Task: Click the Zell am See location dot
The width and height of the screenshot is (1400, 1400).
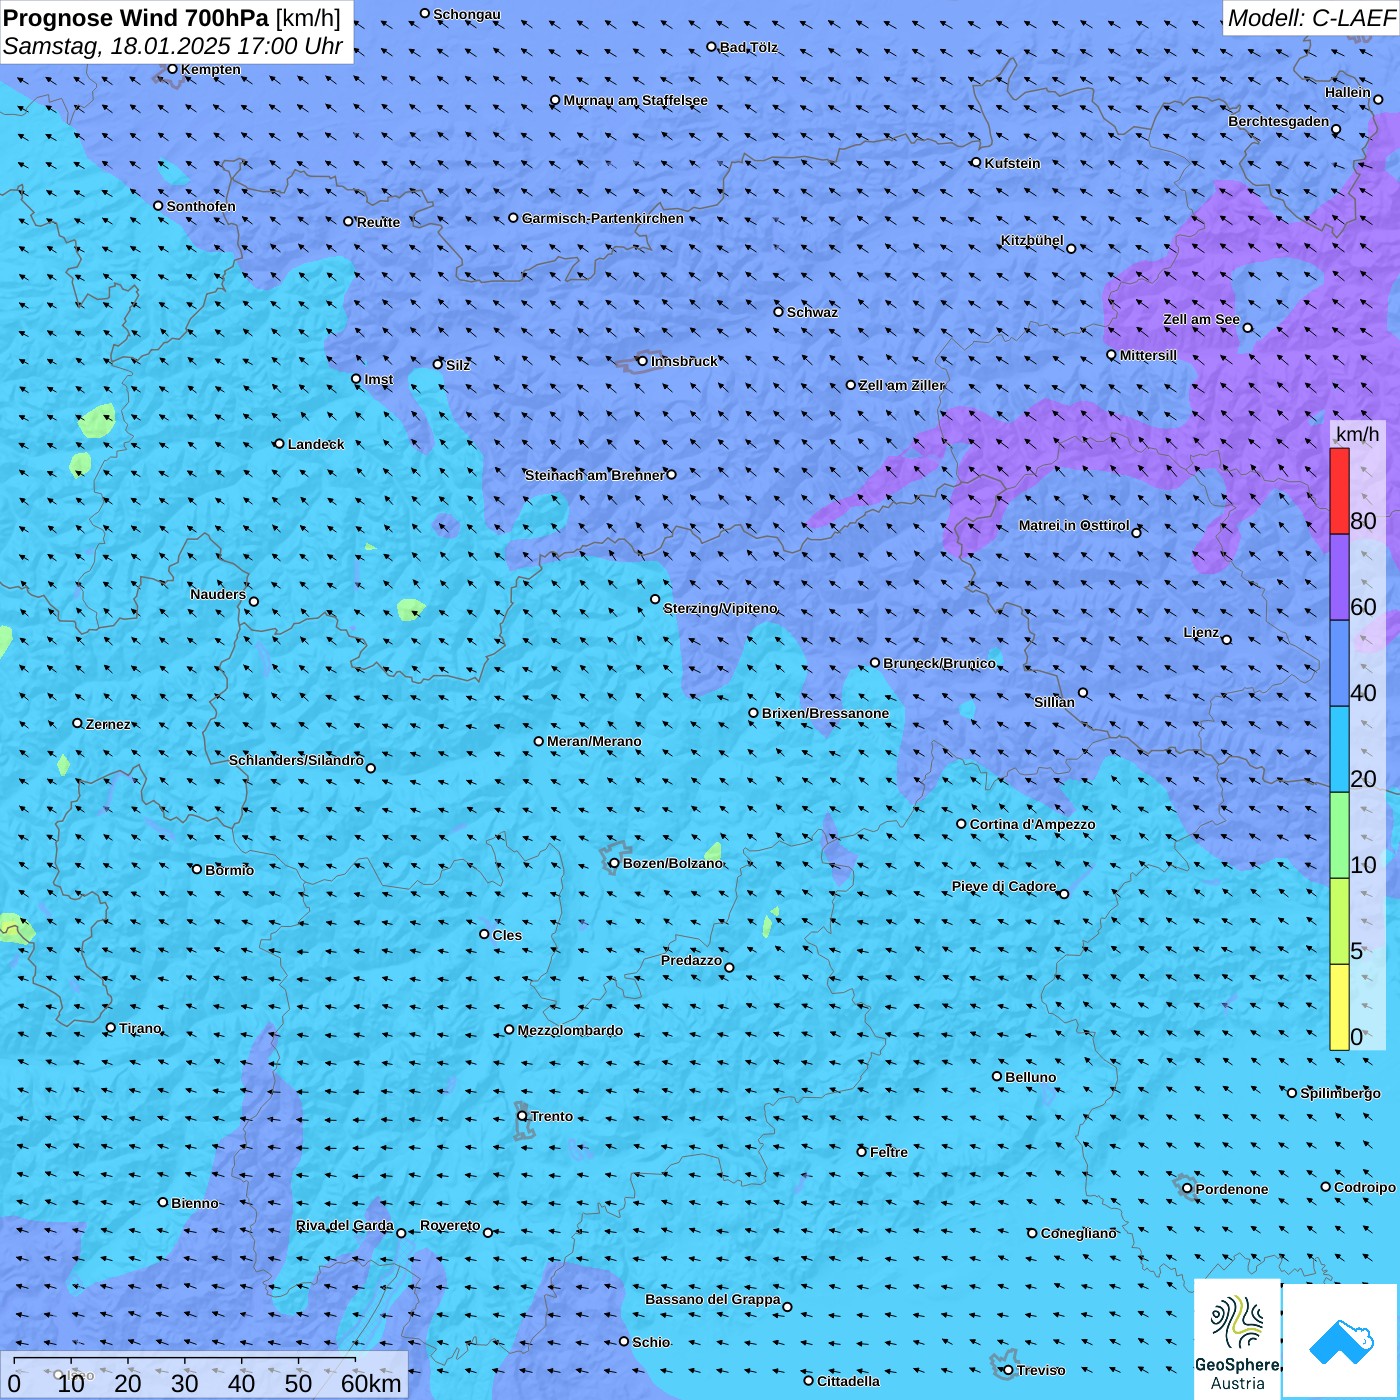Action: click(x=1247, y=328)
